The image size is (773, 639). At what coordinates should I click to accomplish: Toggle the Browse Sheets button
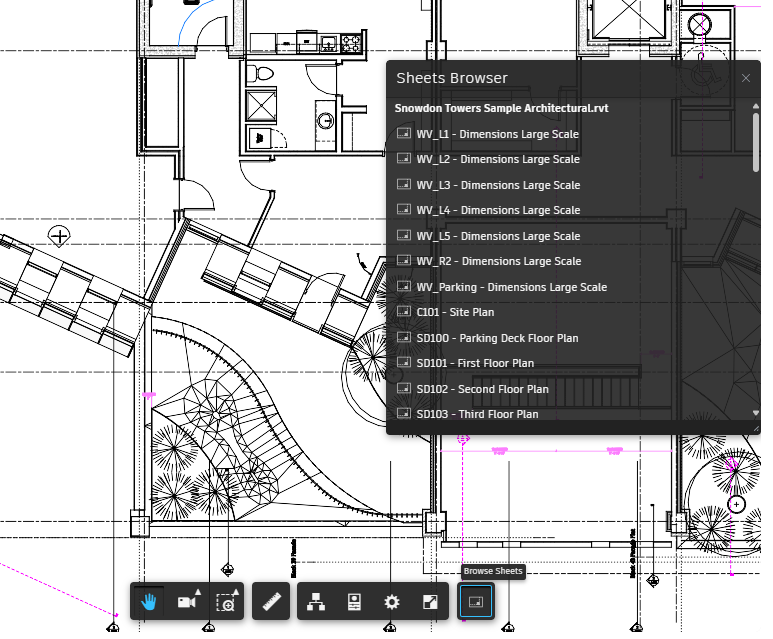click(477, 602)
